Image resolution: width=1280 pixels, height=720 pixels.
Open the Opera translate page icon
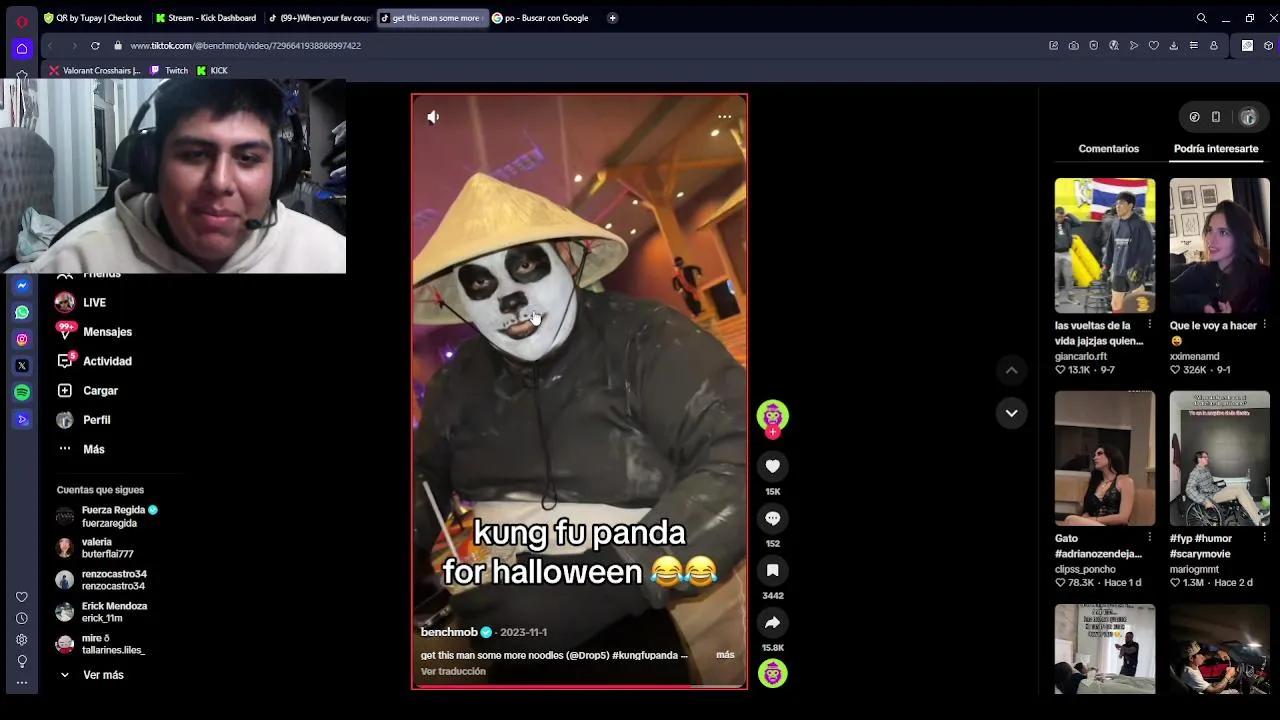tap(1113, 46)
